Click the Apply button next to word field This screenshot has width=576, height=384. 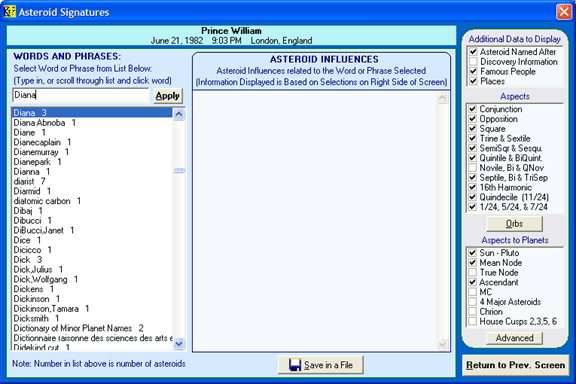[x=168, y=96]
